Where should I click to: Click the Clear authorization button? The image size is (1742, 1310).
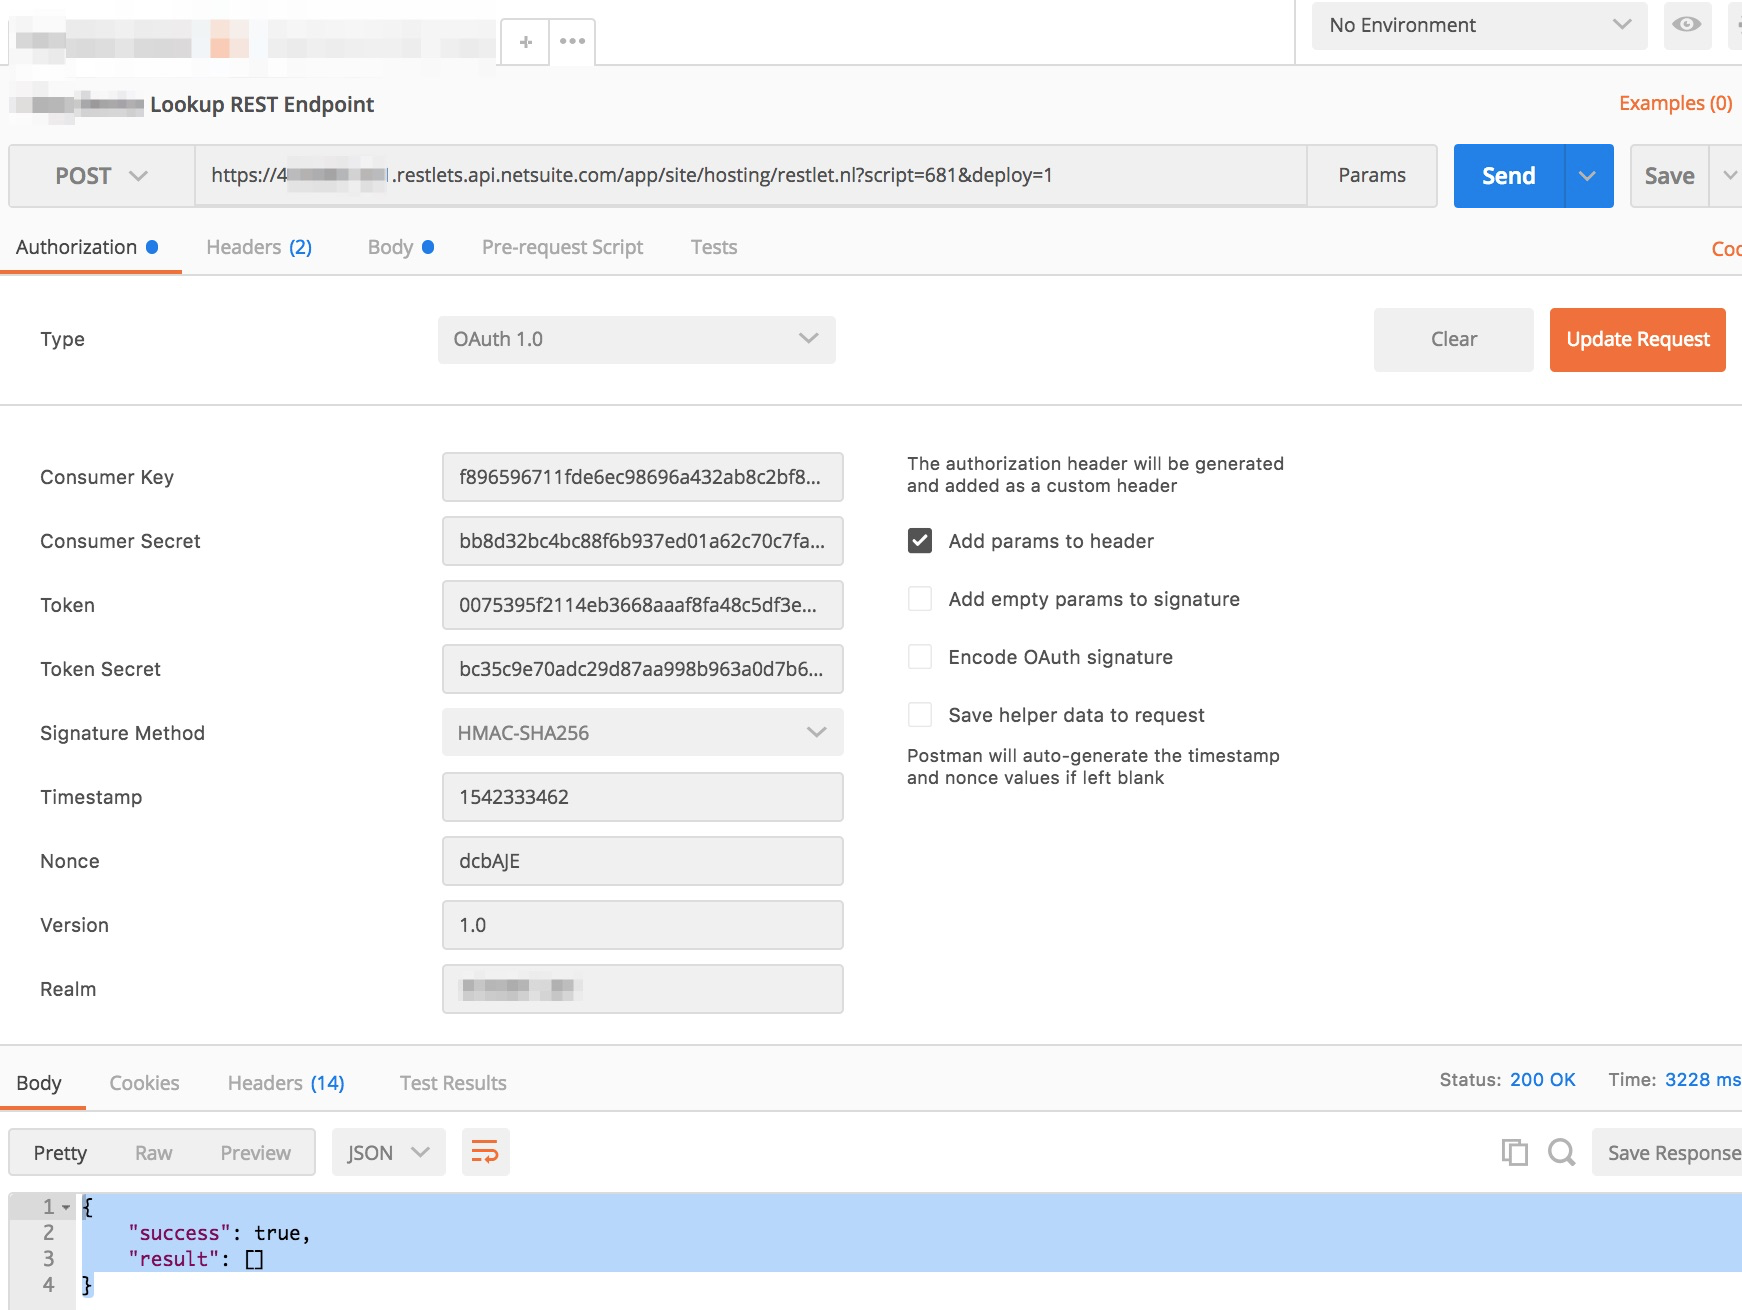coord(1454,339)
